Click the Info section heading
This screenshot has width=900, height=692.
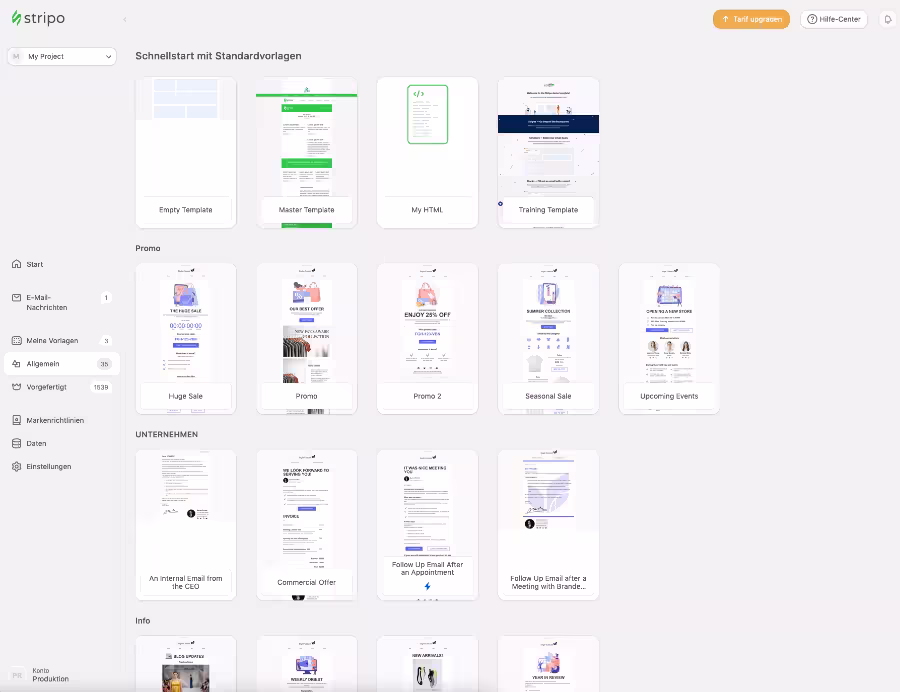(142, 620)
